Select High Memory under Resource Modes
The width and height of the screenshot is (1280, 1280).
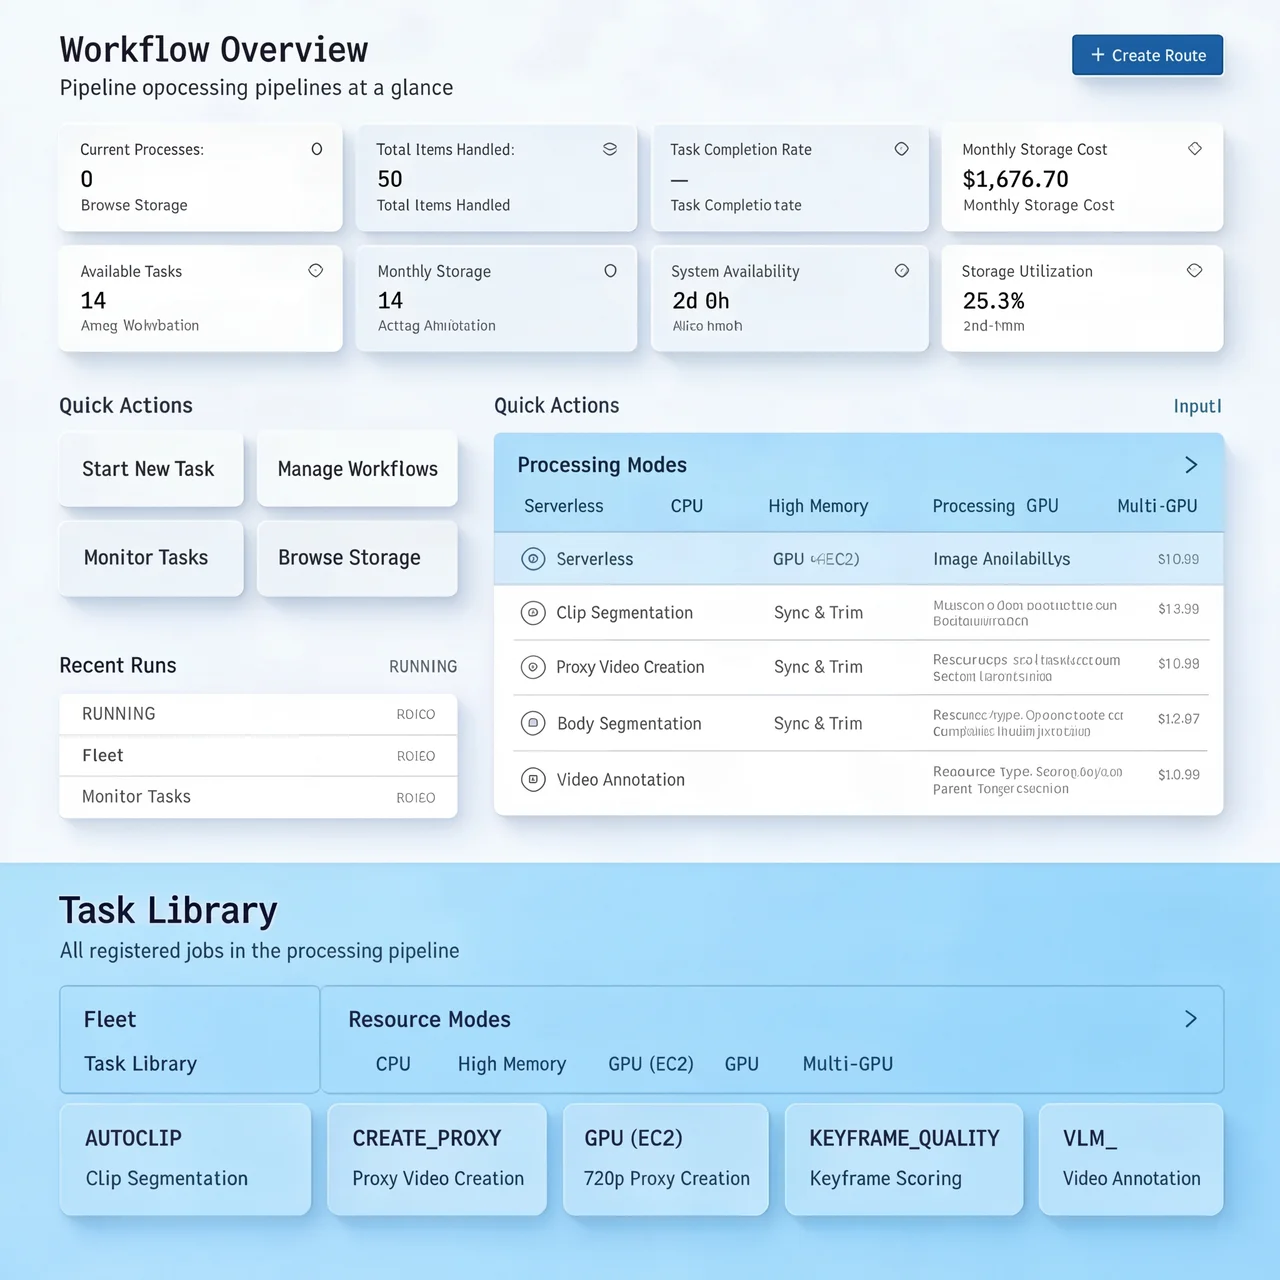point(511,1063)
